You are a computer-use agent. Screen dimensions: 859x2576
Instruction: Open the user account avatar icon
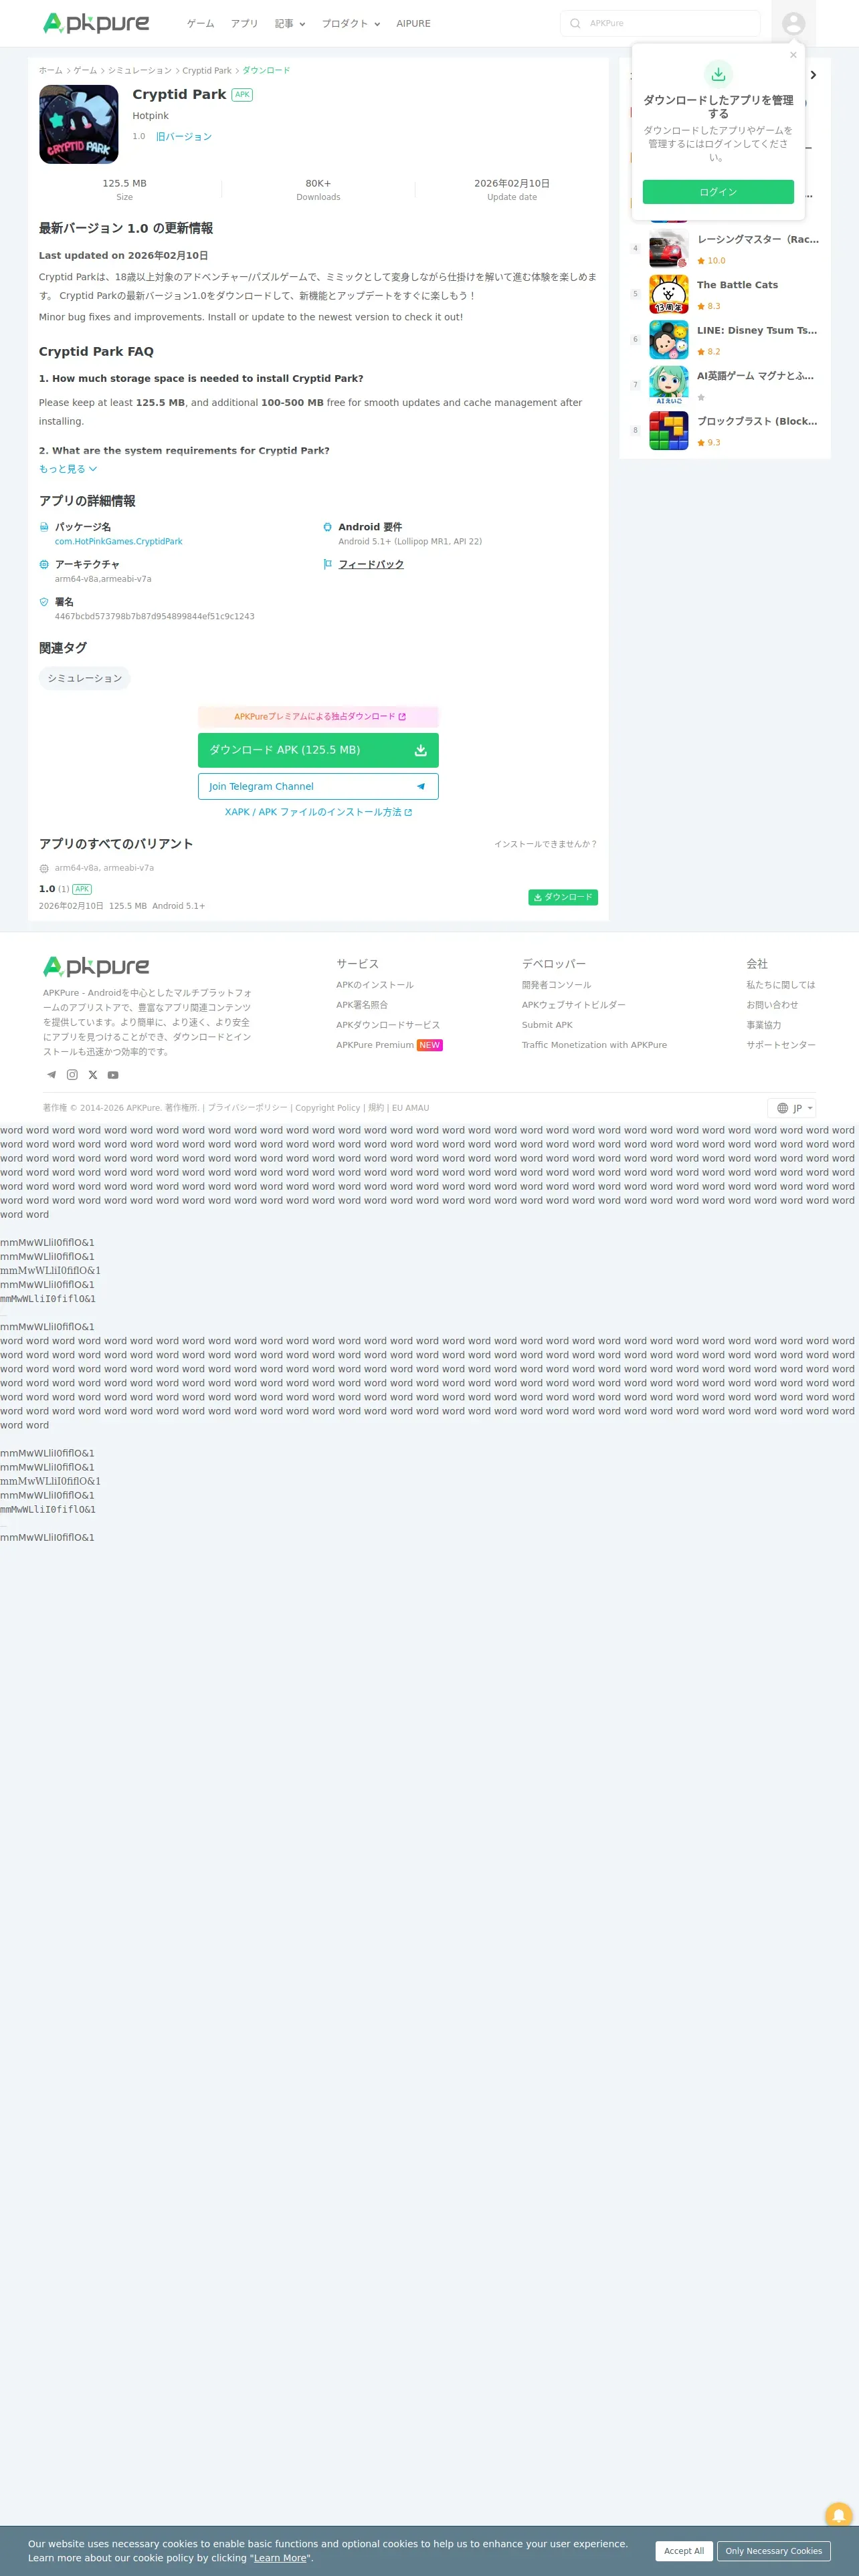(x=793, y=23)
